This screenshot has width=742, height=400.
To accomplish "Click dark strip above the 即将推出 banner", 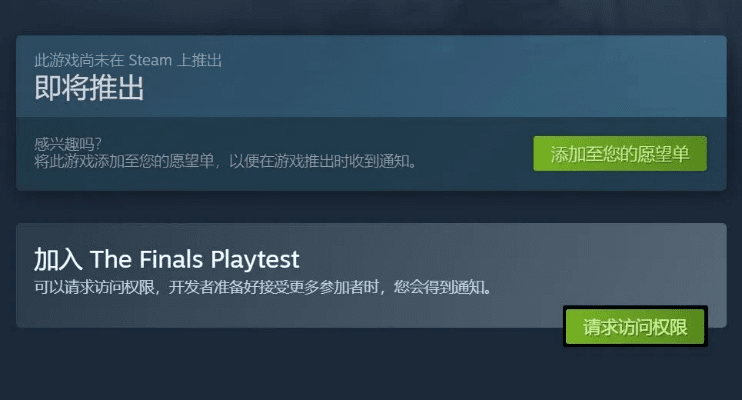I will pyautogui.click(x=371, y=17).
